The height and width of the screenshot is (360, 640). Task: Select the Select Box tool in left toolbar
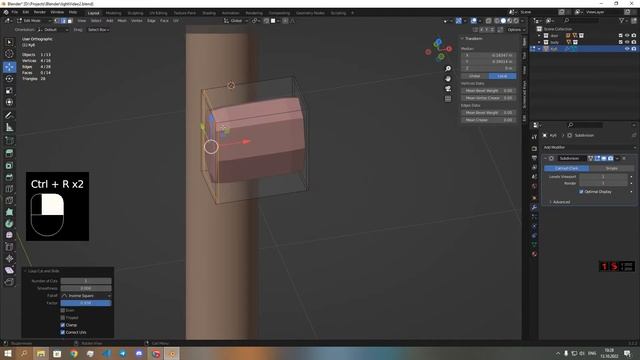click(x=9, y=42)
